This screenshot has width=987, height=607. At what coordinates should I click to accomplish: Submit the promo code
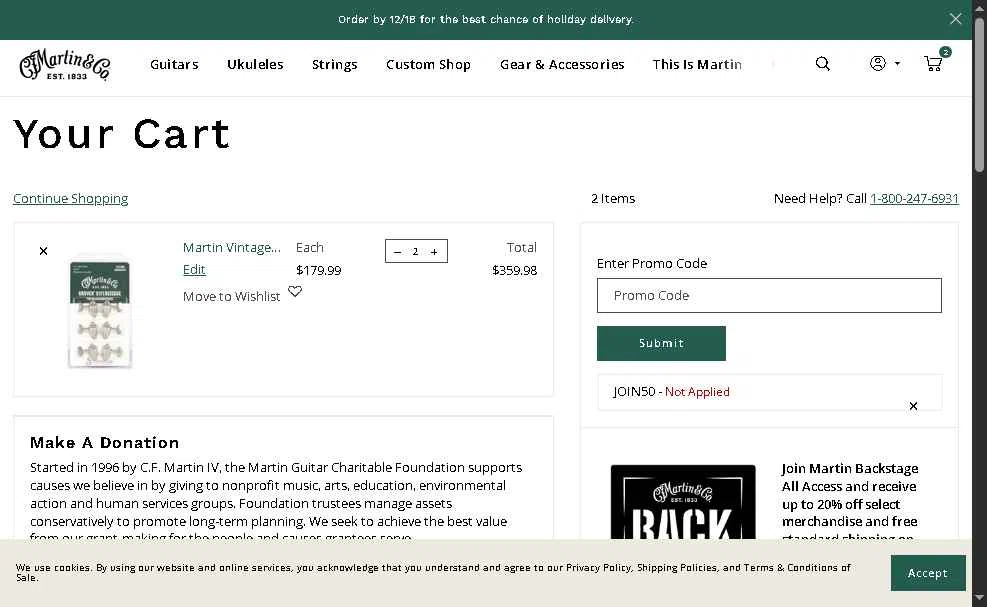[x=661, y=343]
